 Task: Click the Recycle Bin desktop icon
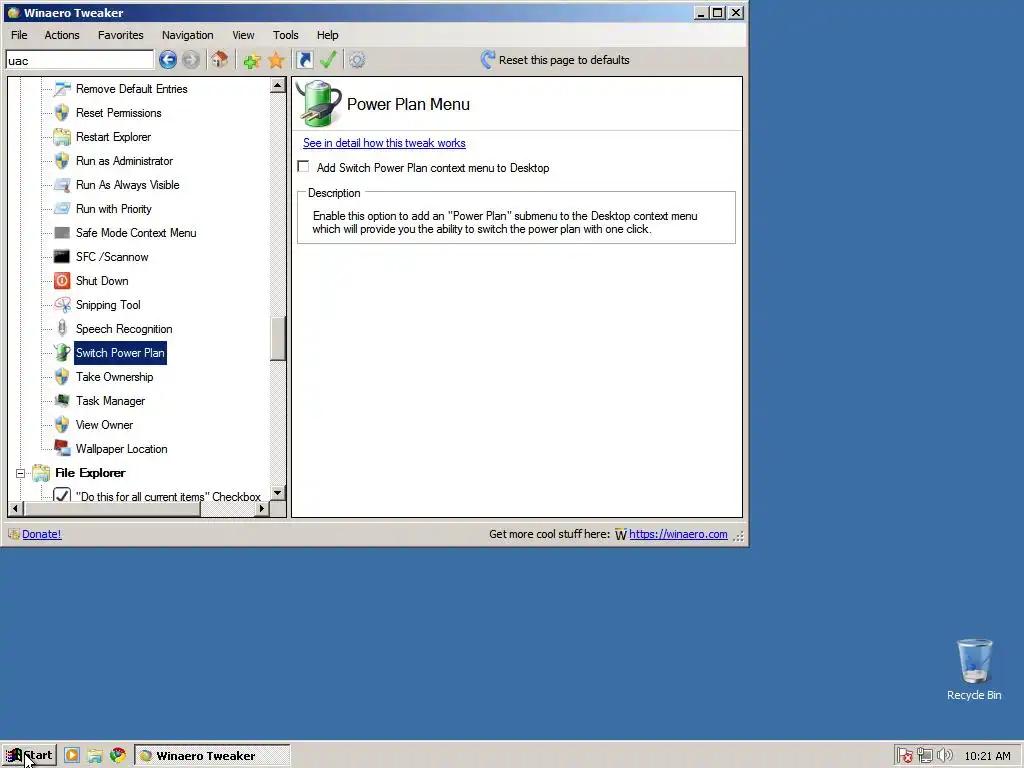tap(974, 670)
